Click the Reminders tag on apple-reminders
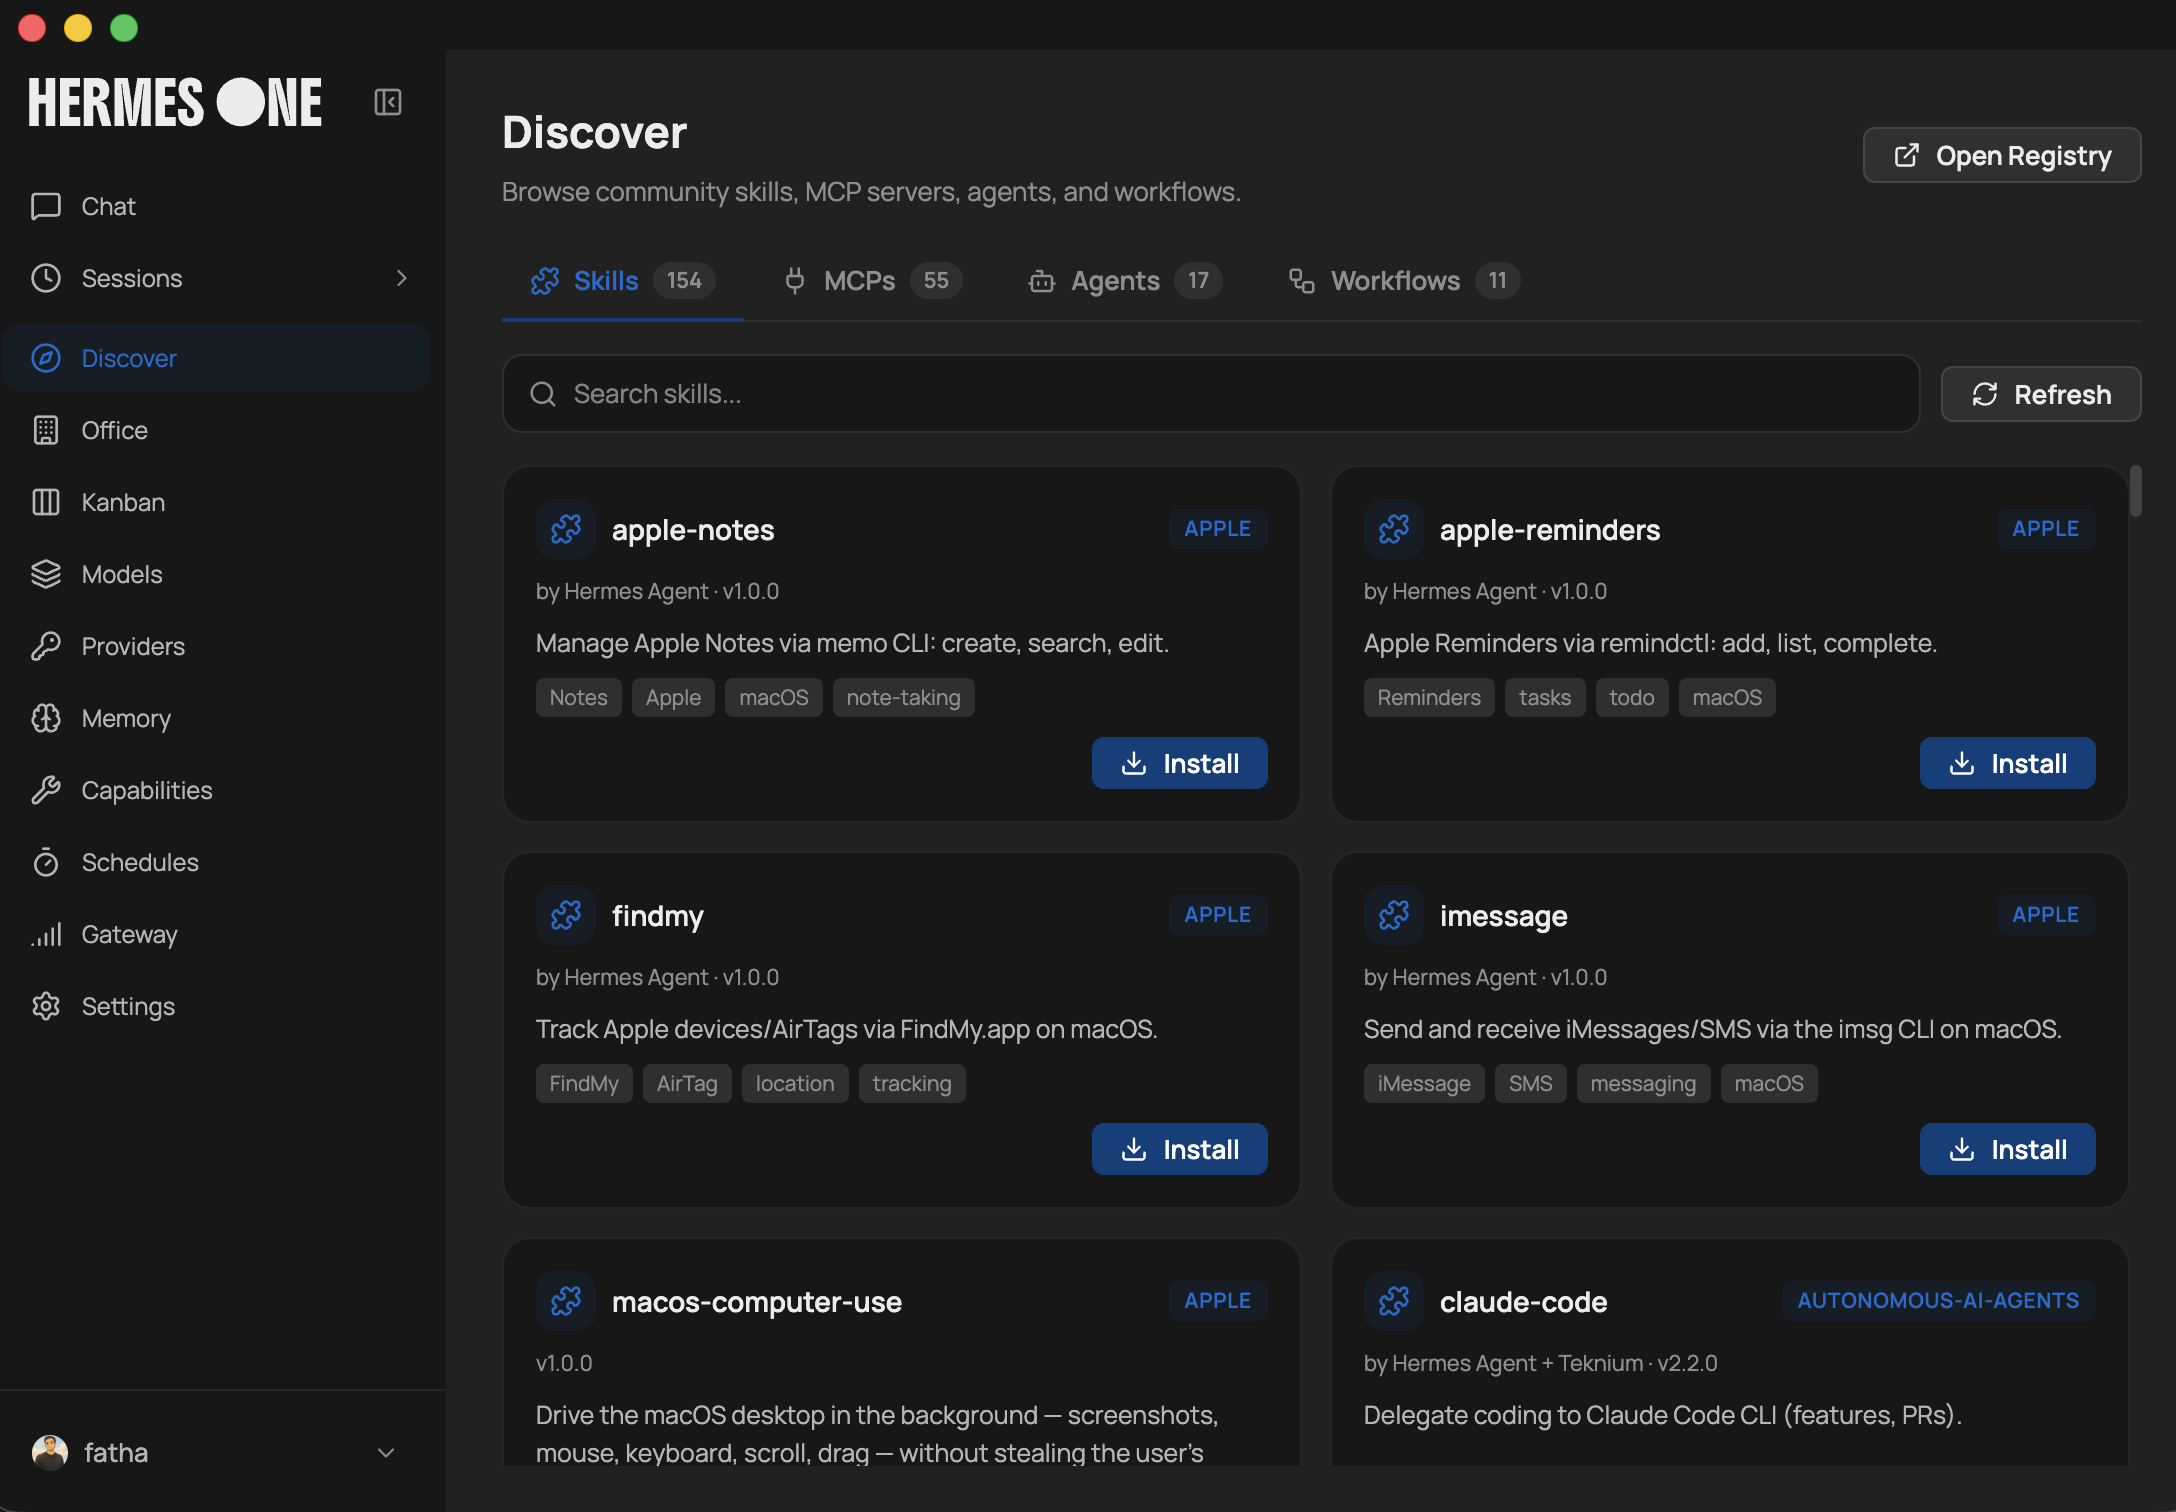 click(1429, 698)
